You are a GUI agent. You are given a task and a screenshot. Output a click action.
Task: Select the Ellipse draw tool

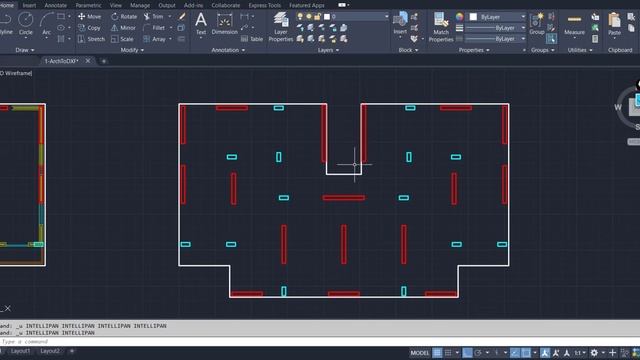click(61, 28)
